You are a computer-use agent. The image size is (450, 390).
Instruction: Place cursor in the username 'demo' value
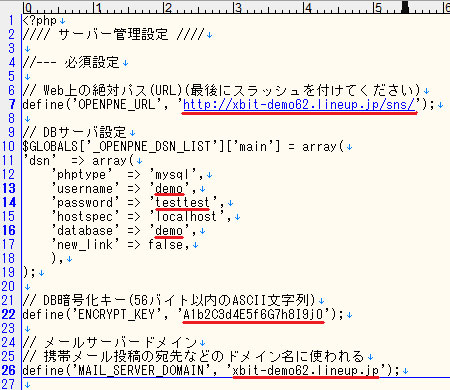coord(169,189)
